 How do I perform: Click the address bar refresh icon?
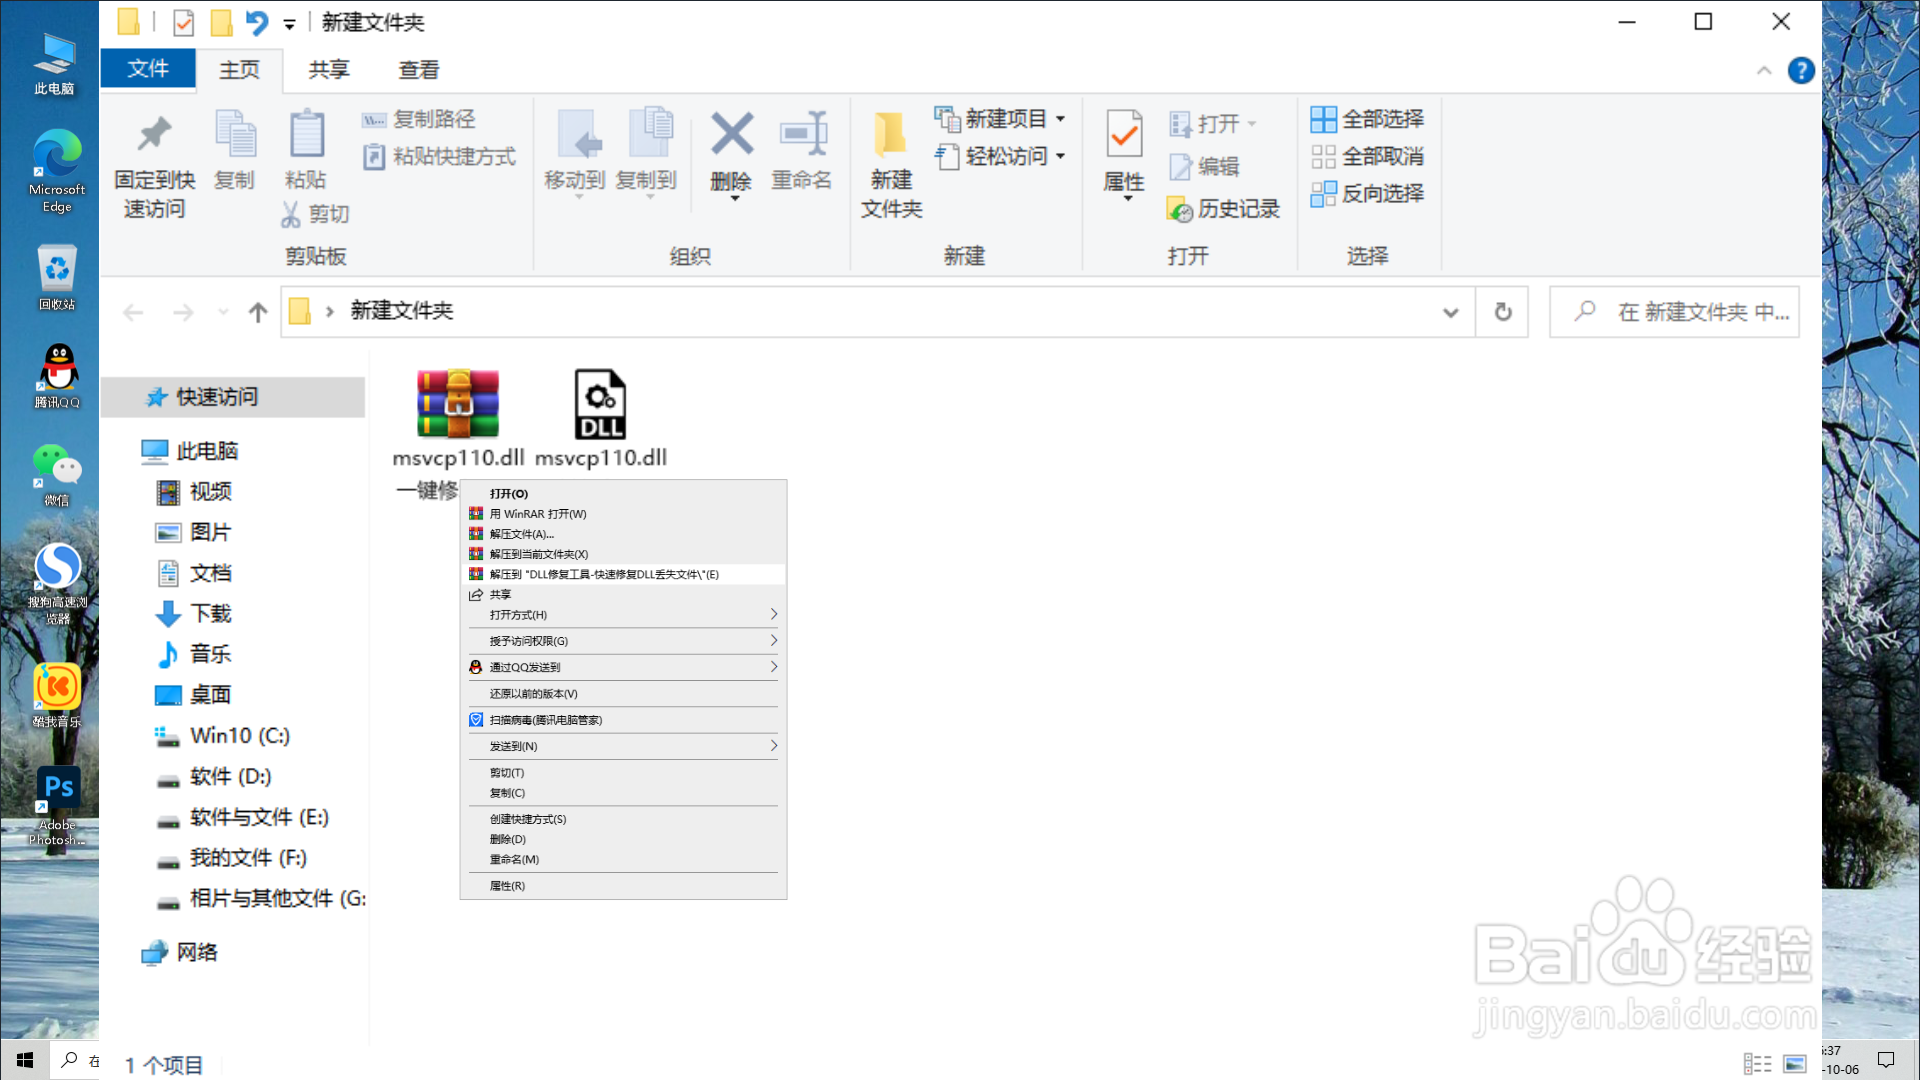[1502, 312]
